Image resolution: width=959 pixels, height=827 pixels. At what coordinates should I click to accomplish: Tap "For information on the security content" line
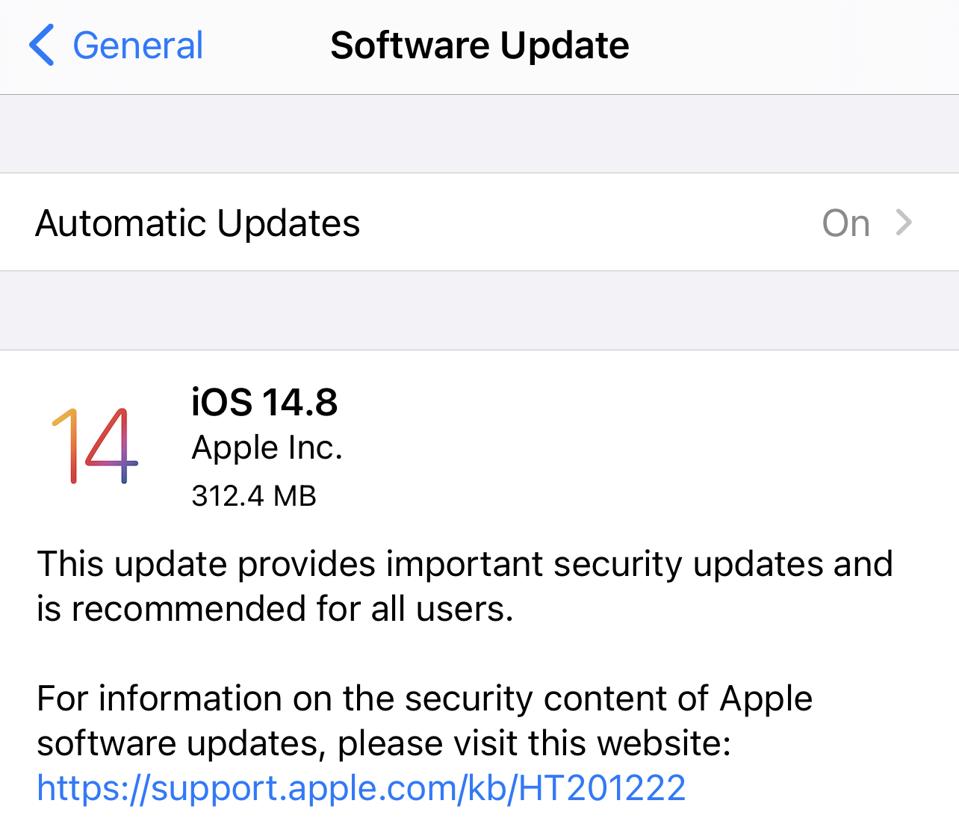point(424,697)
